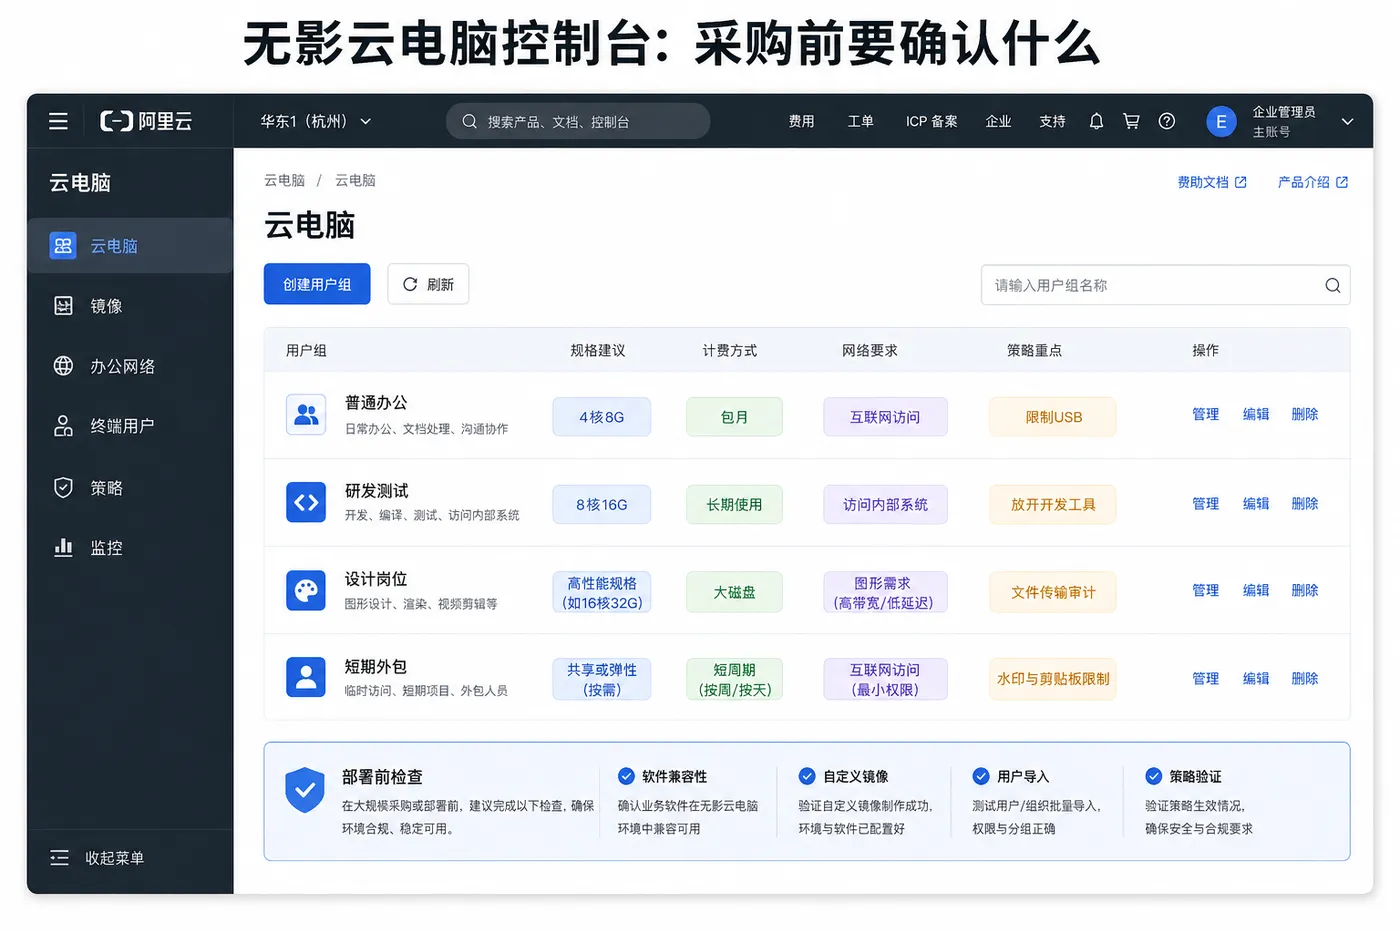Click the 自定义镜像 check mark

coord(807,776)
